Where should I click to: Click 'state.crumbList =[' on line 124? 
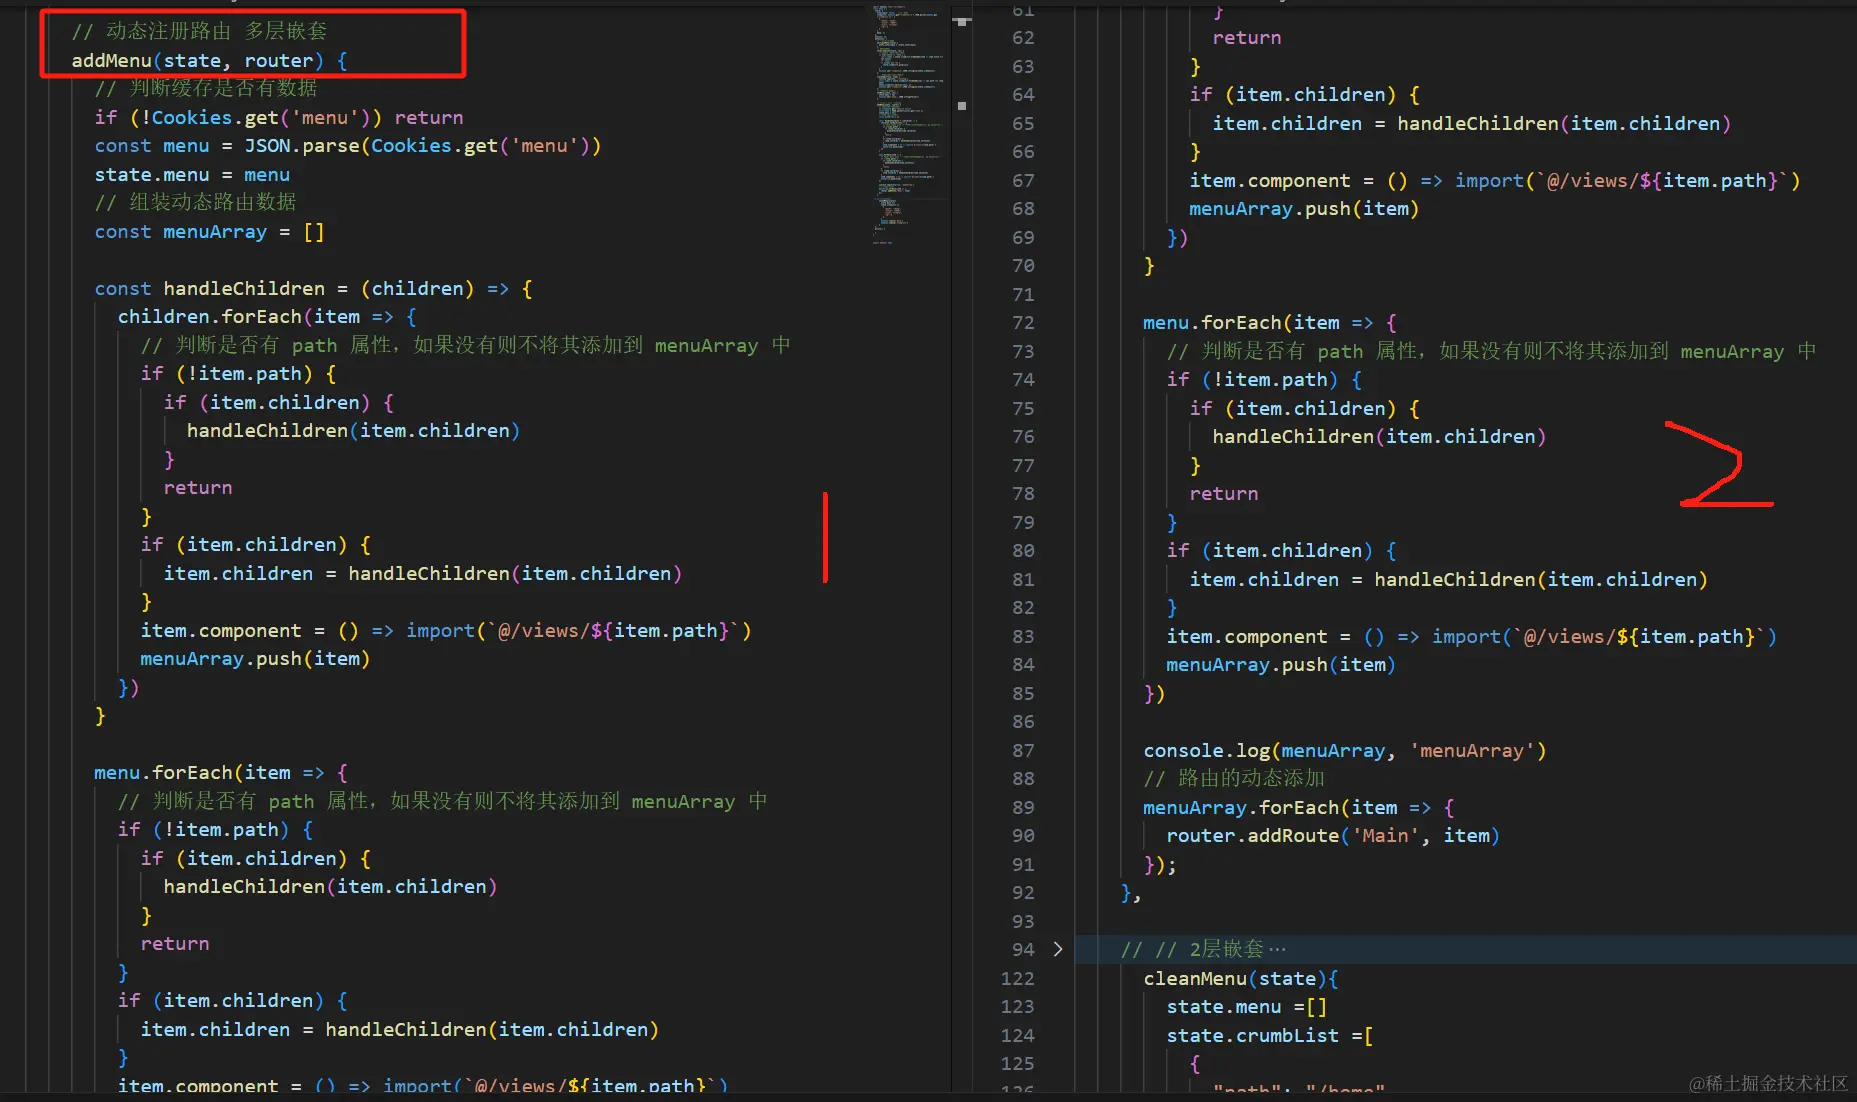1270,1036
